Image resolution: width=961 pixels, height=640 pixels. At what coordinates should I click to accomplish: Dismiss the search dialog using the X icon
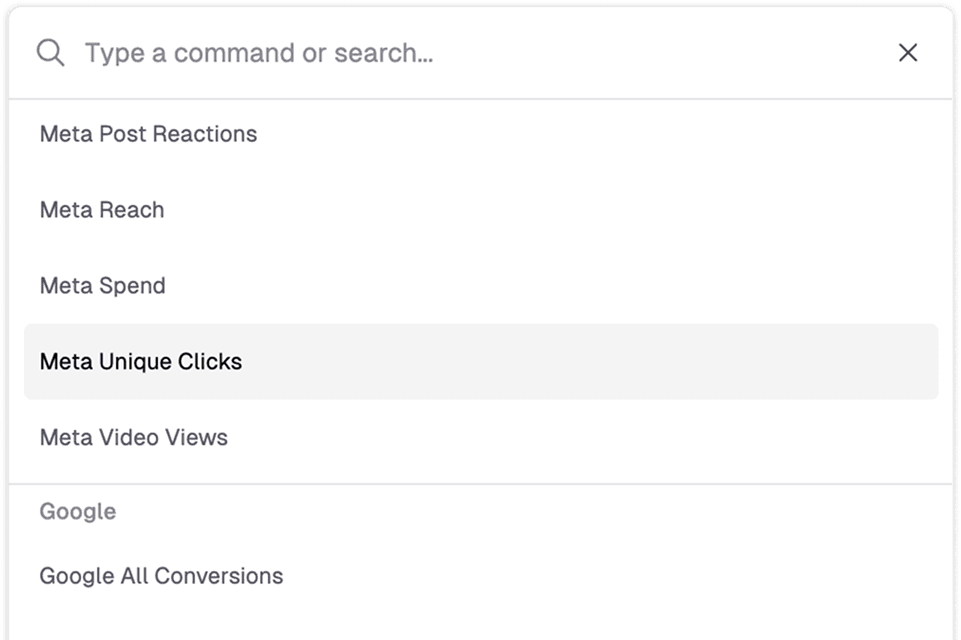[x=908, y=53]
